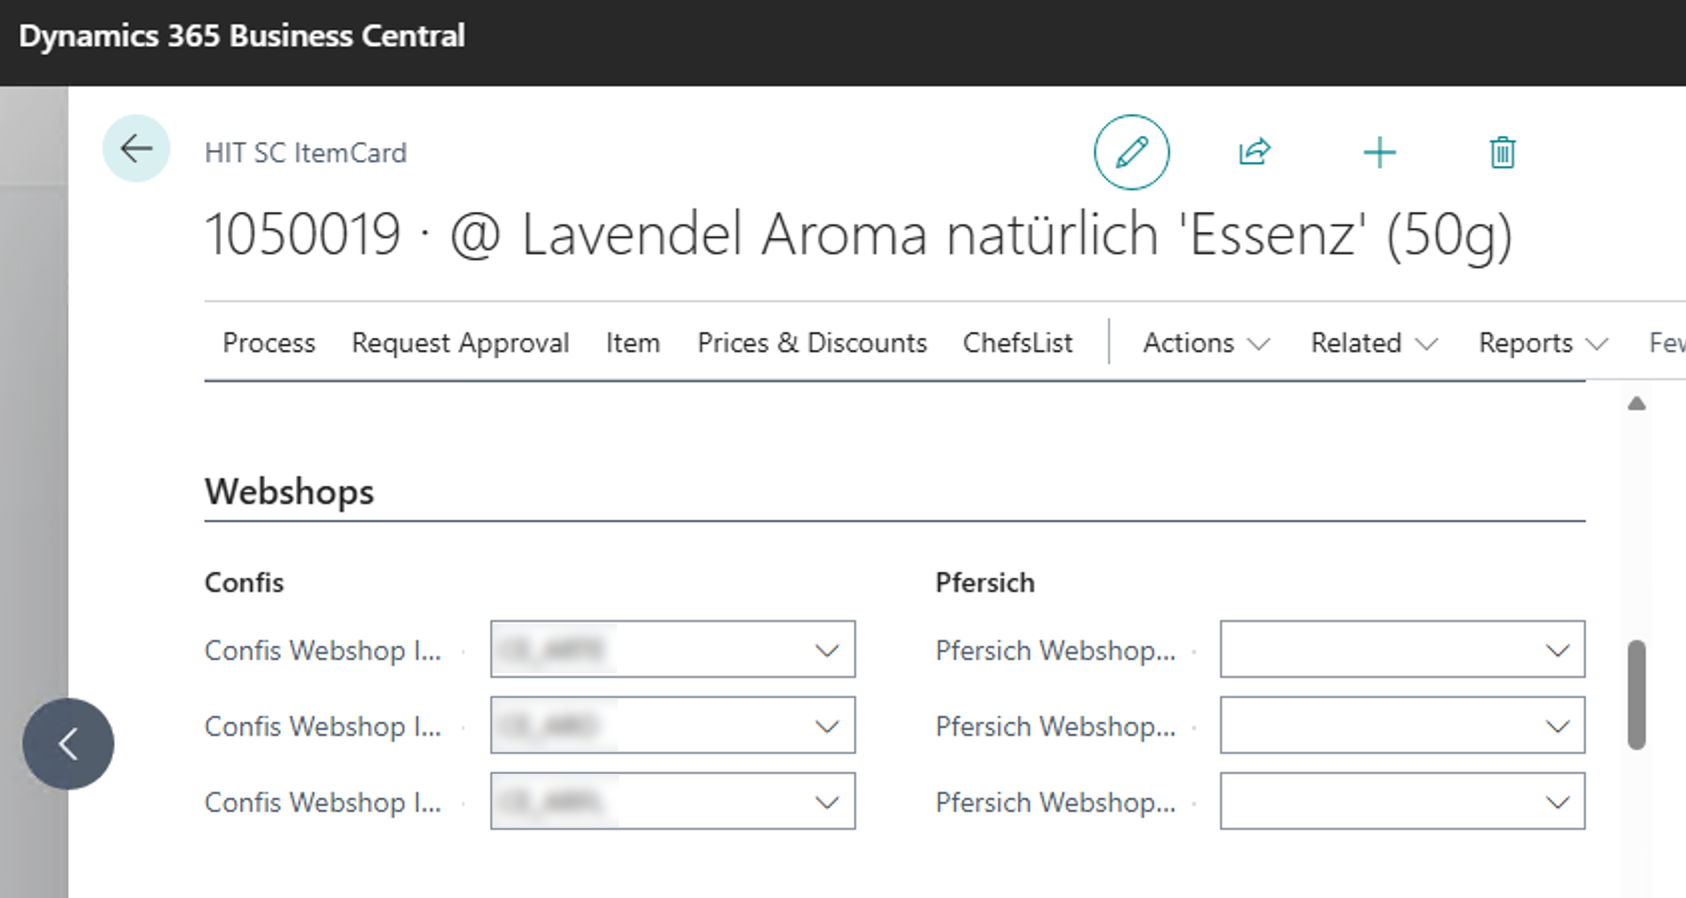Click the scroll up arrow
This screenshot has height=898, width=1686.
pos(1636,404)
